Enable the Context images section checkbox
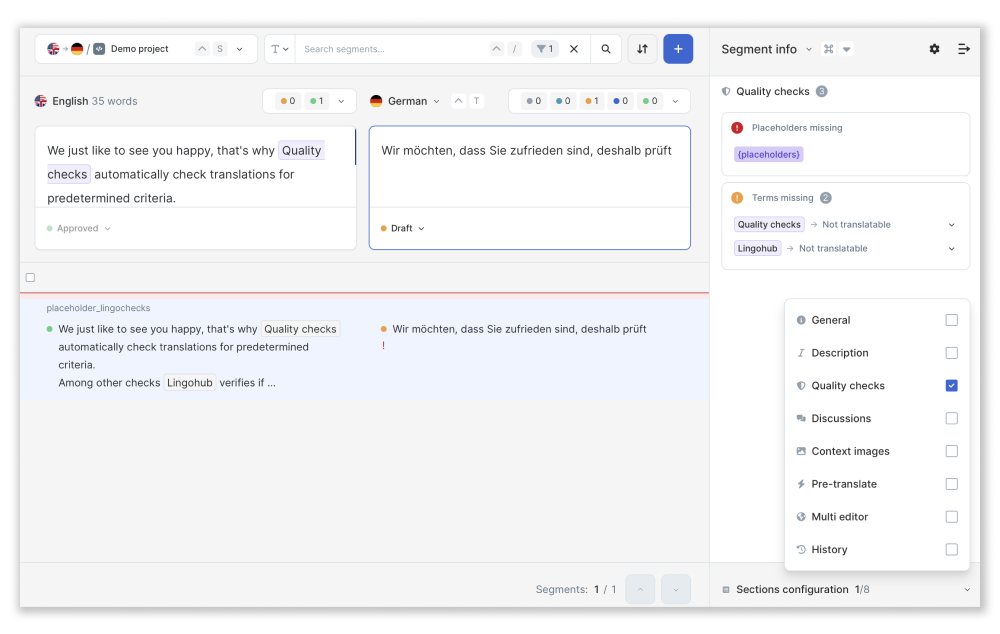 click(x=952, y=451)
